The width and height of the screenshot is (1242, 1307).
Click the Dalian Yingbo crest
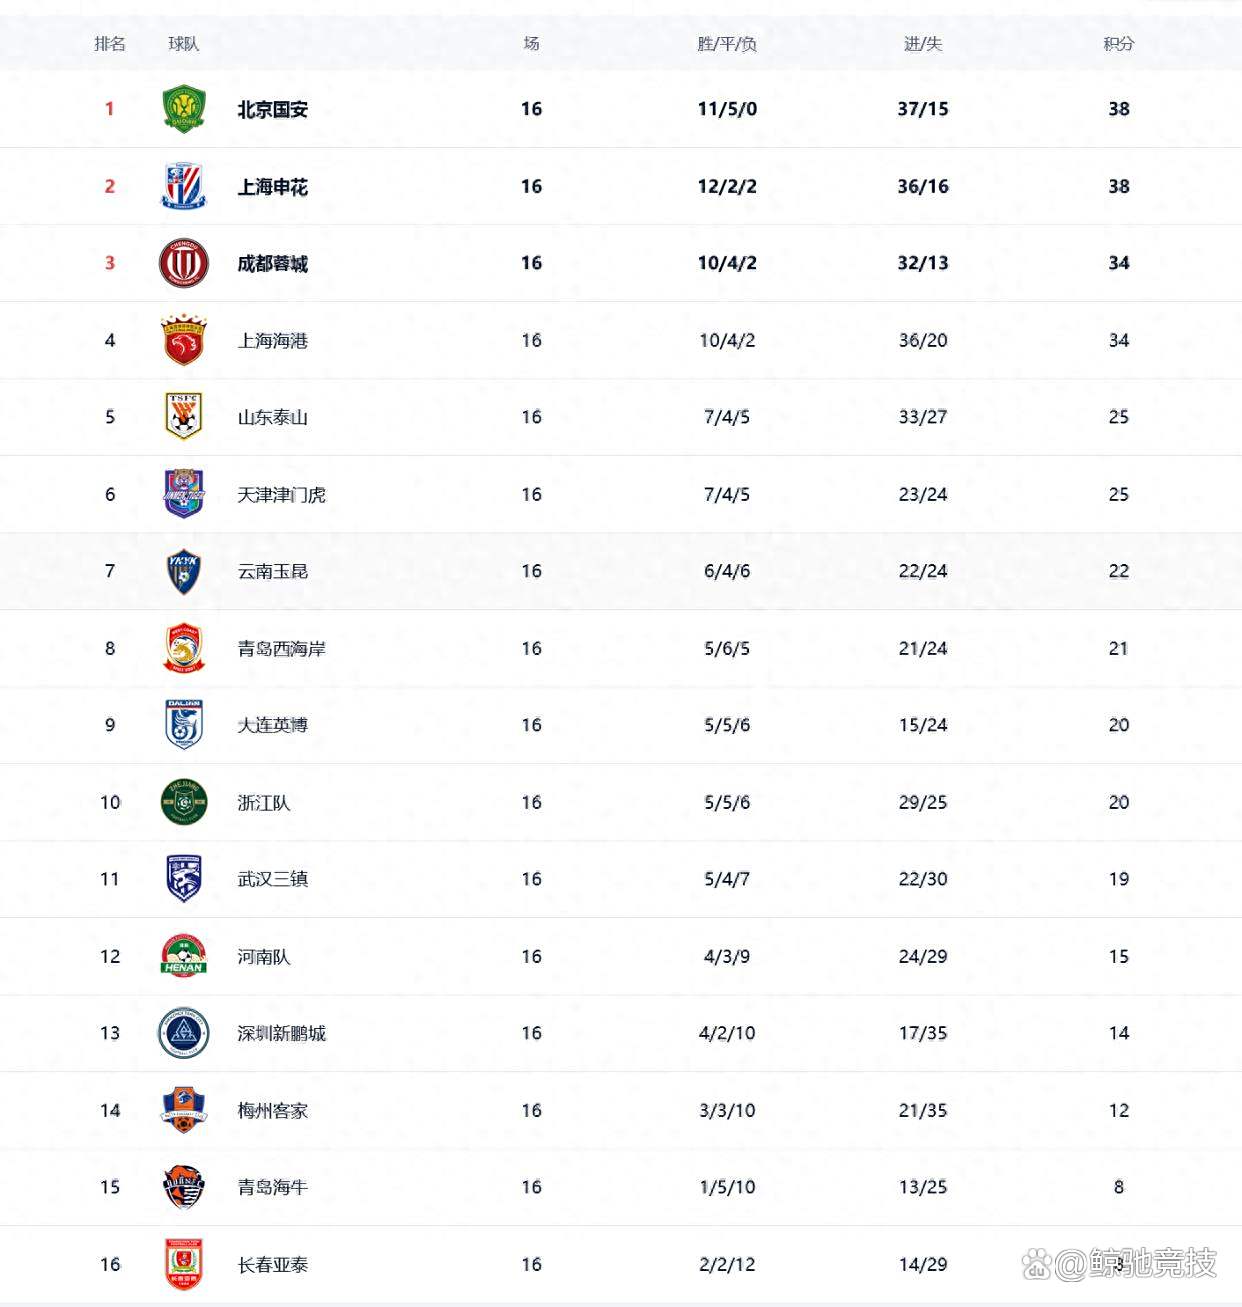tap(184, 725)
